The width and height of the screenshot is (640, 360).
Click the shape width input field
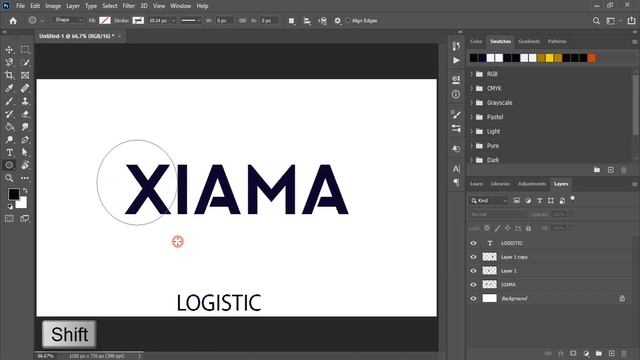point(224,20)
